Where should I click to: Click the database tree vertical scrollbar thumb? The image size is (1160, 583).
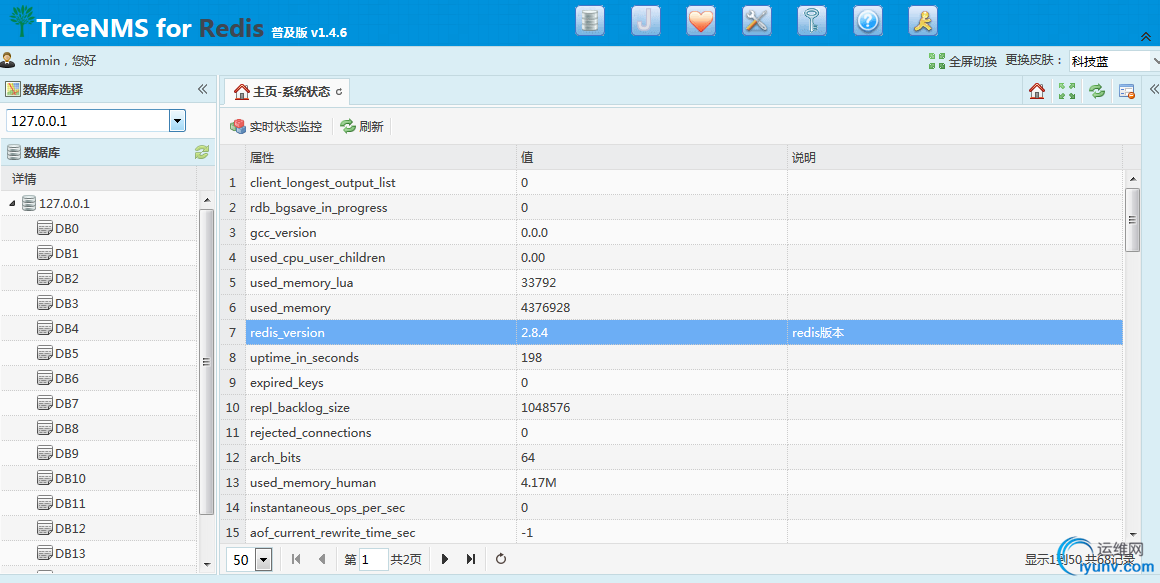[x=206, y=362]
